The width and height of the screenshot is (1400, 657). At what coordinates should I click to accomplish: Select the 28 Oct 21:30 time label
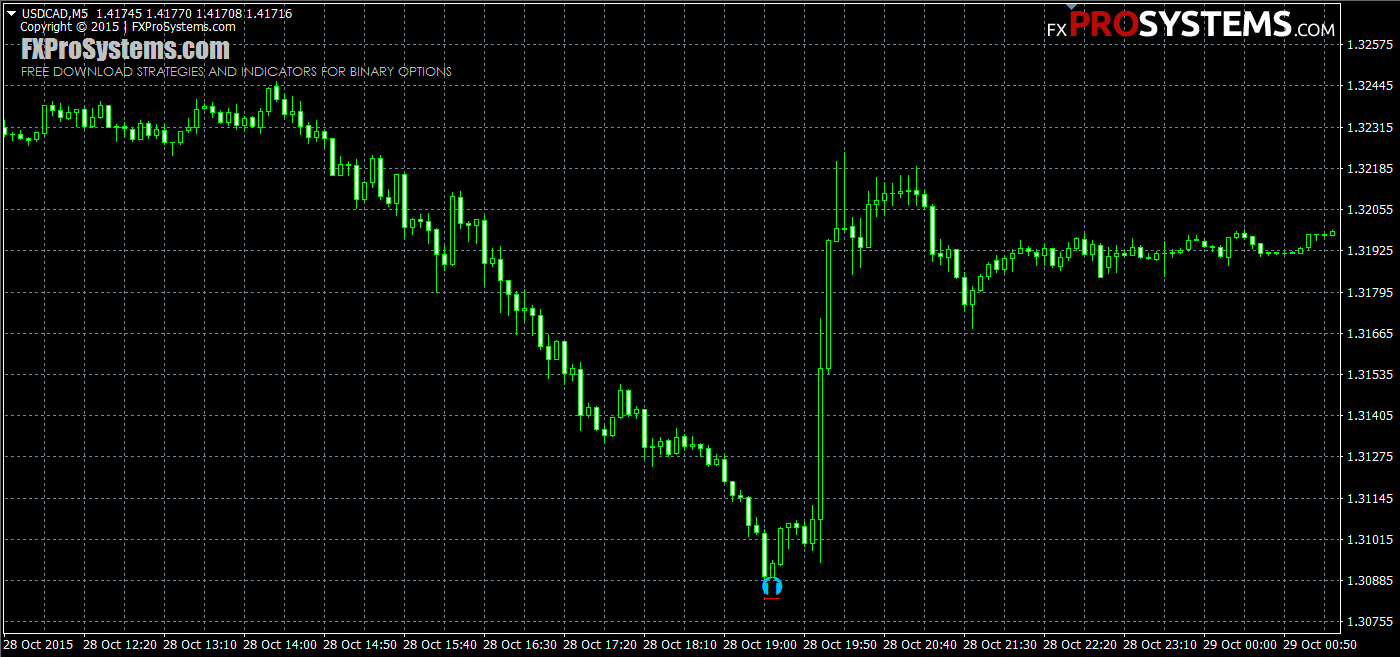(1000, 645)
